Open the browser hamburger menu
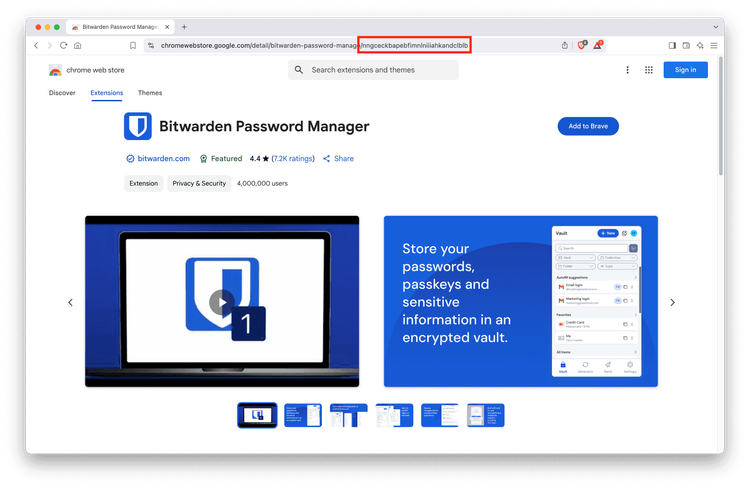The image size is (750, 488). click(x=714, y=45)
